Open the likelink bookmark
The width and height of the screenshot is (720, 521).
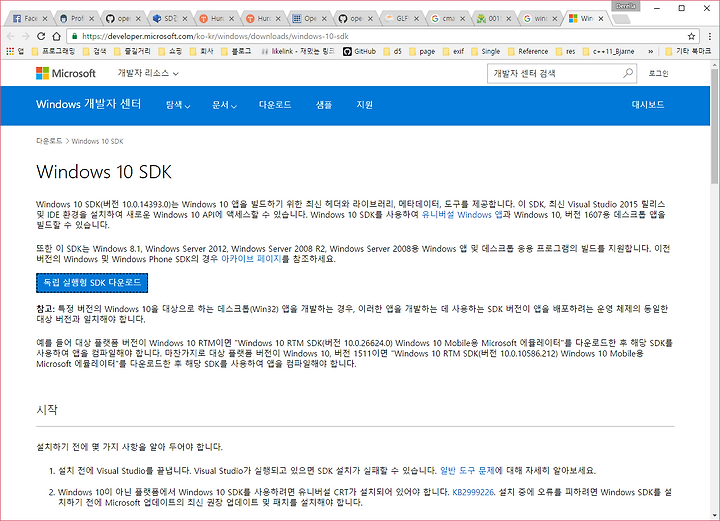click(x=298, y=51)
